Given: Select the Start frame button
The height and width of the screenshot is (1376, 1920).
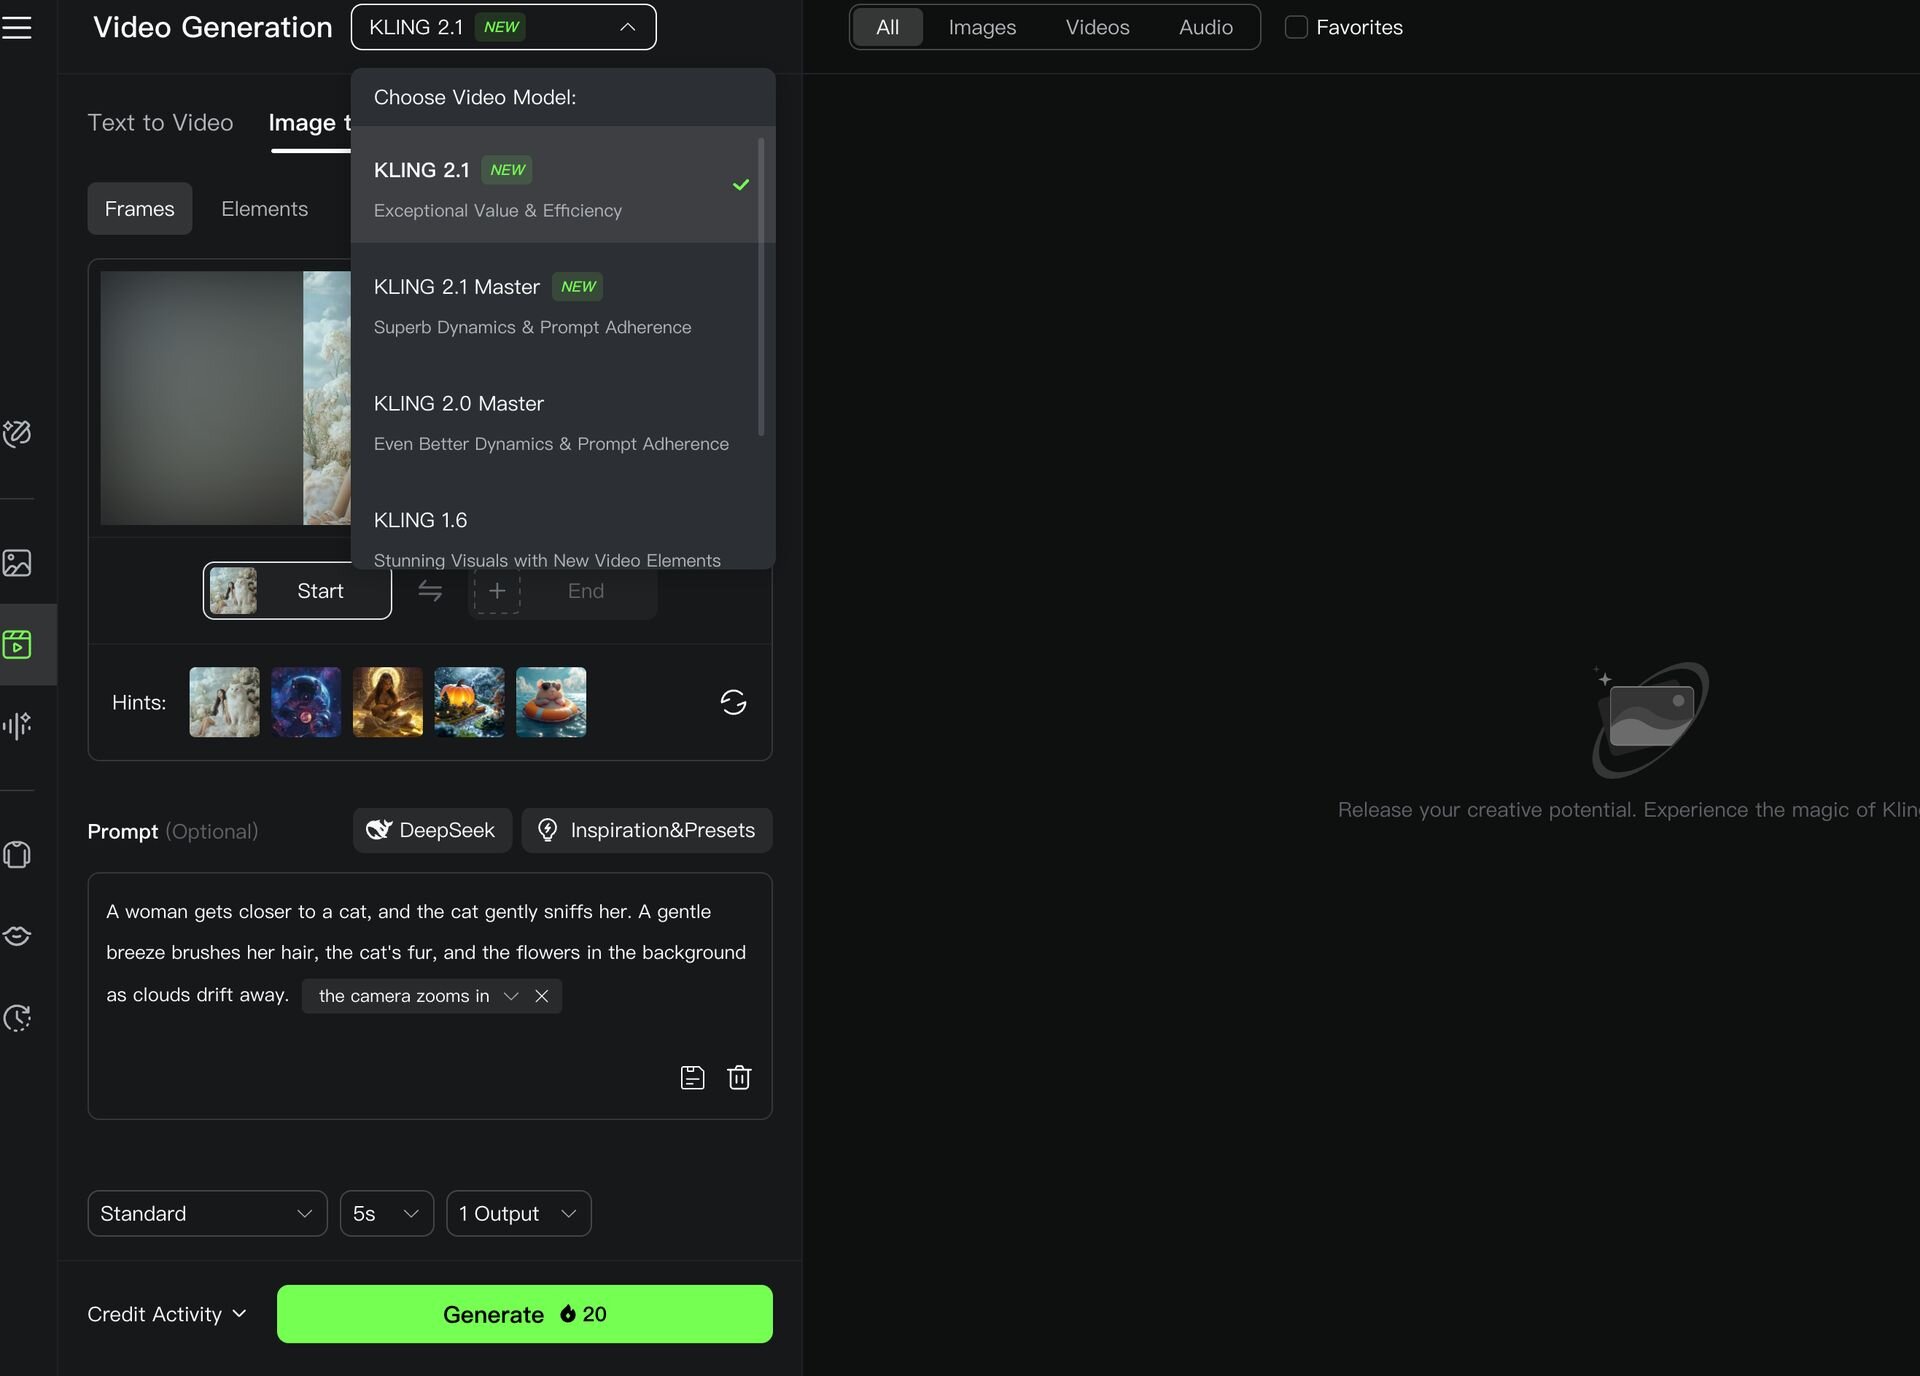Looking at the screenshot, I should 297,591.
